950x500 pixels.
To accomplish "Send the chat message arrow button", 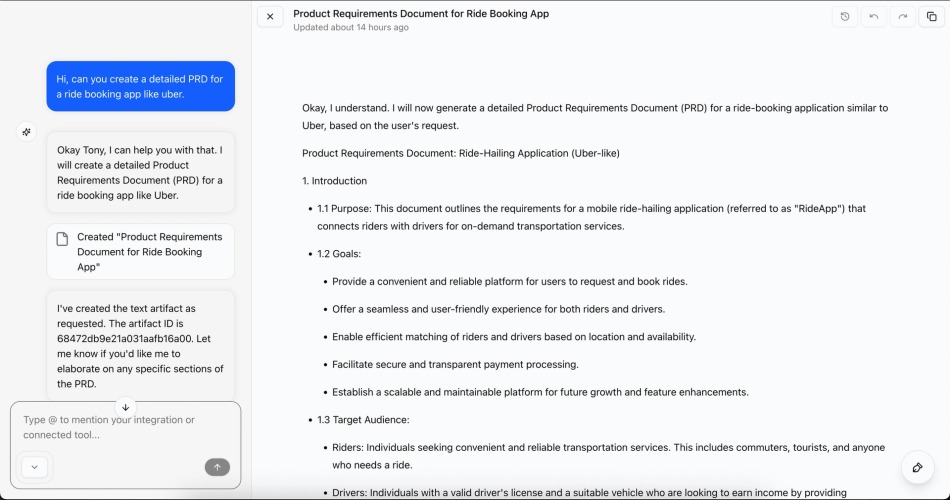I will point(217,467).
